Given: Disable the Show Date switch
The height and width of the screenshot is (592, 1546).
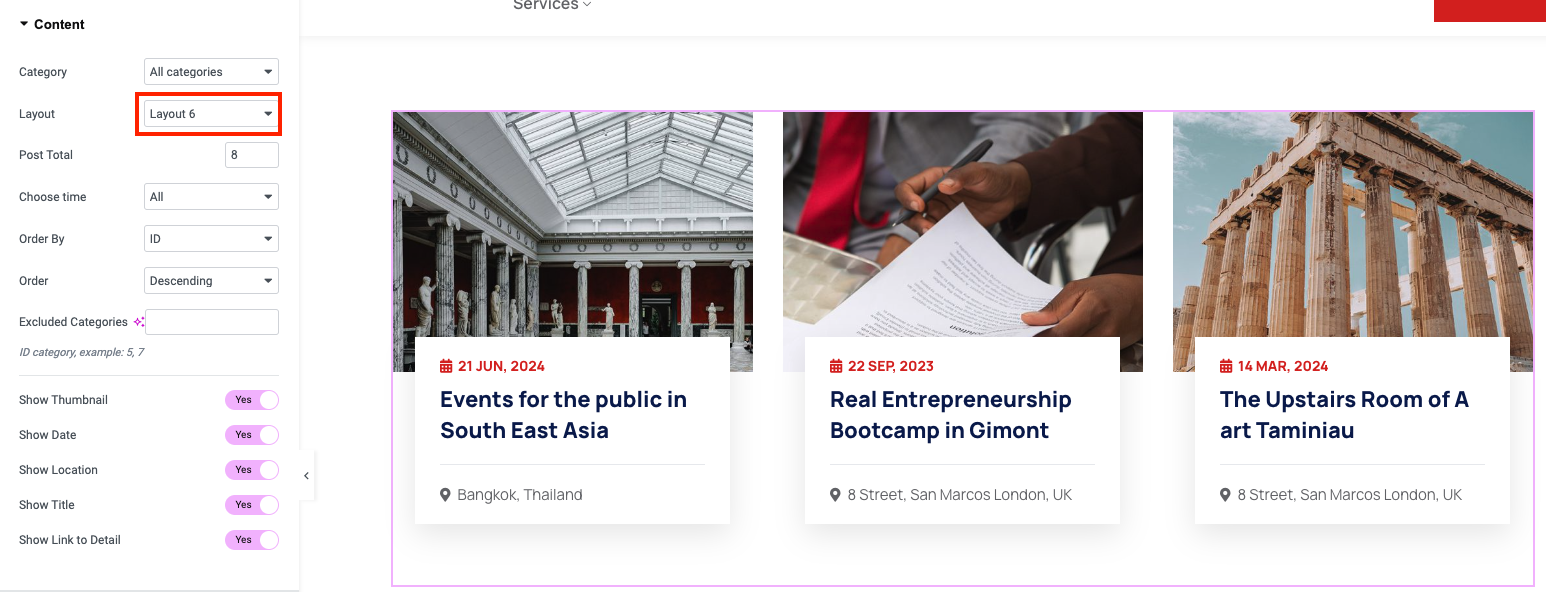Looking at the screenshot, I should click(x=251, y=435).
